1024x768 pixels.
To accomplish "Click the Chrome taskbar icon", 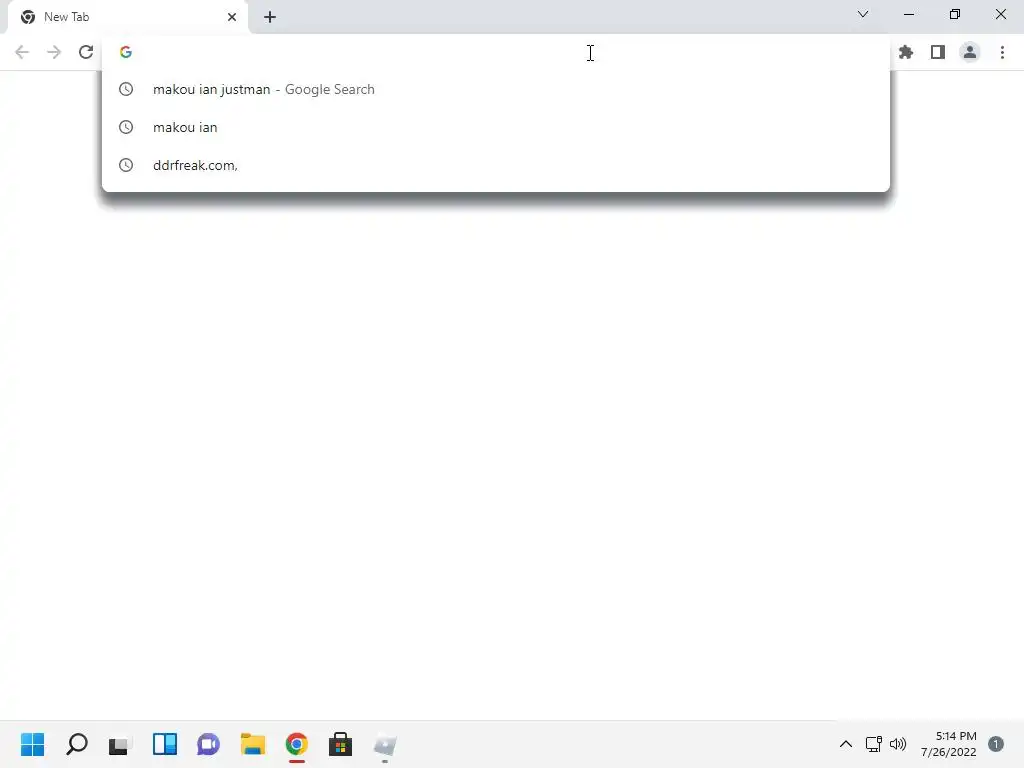I will click(x=296, y=744).
